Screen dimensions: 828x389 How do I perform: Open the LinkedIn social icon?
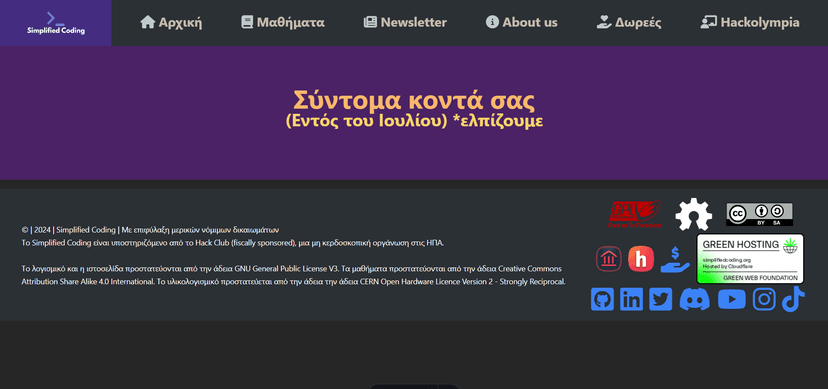tap(631, 299)
